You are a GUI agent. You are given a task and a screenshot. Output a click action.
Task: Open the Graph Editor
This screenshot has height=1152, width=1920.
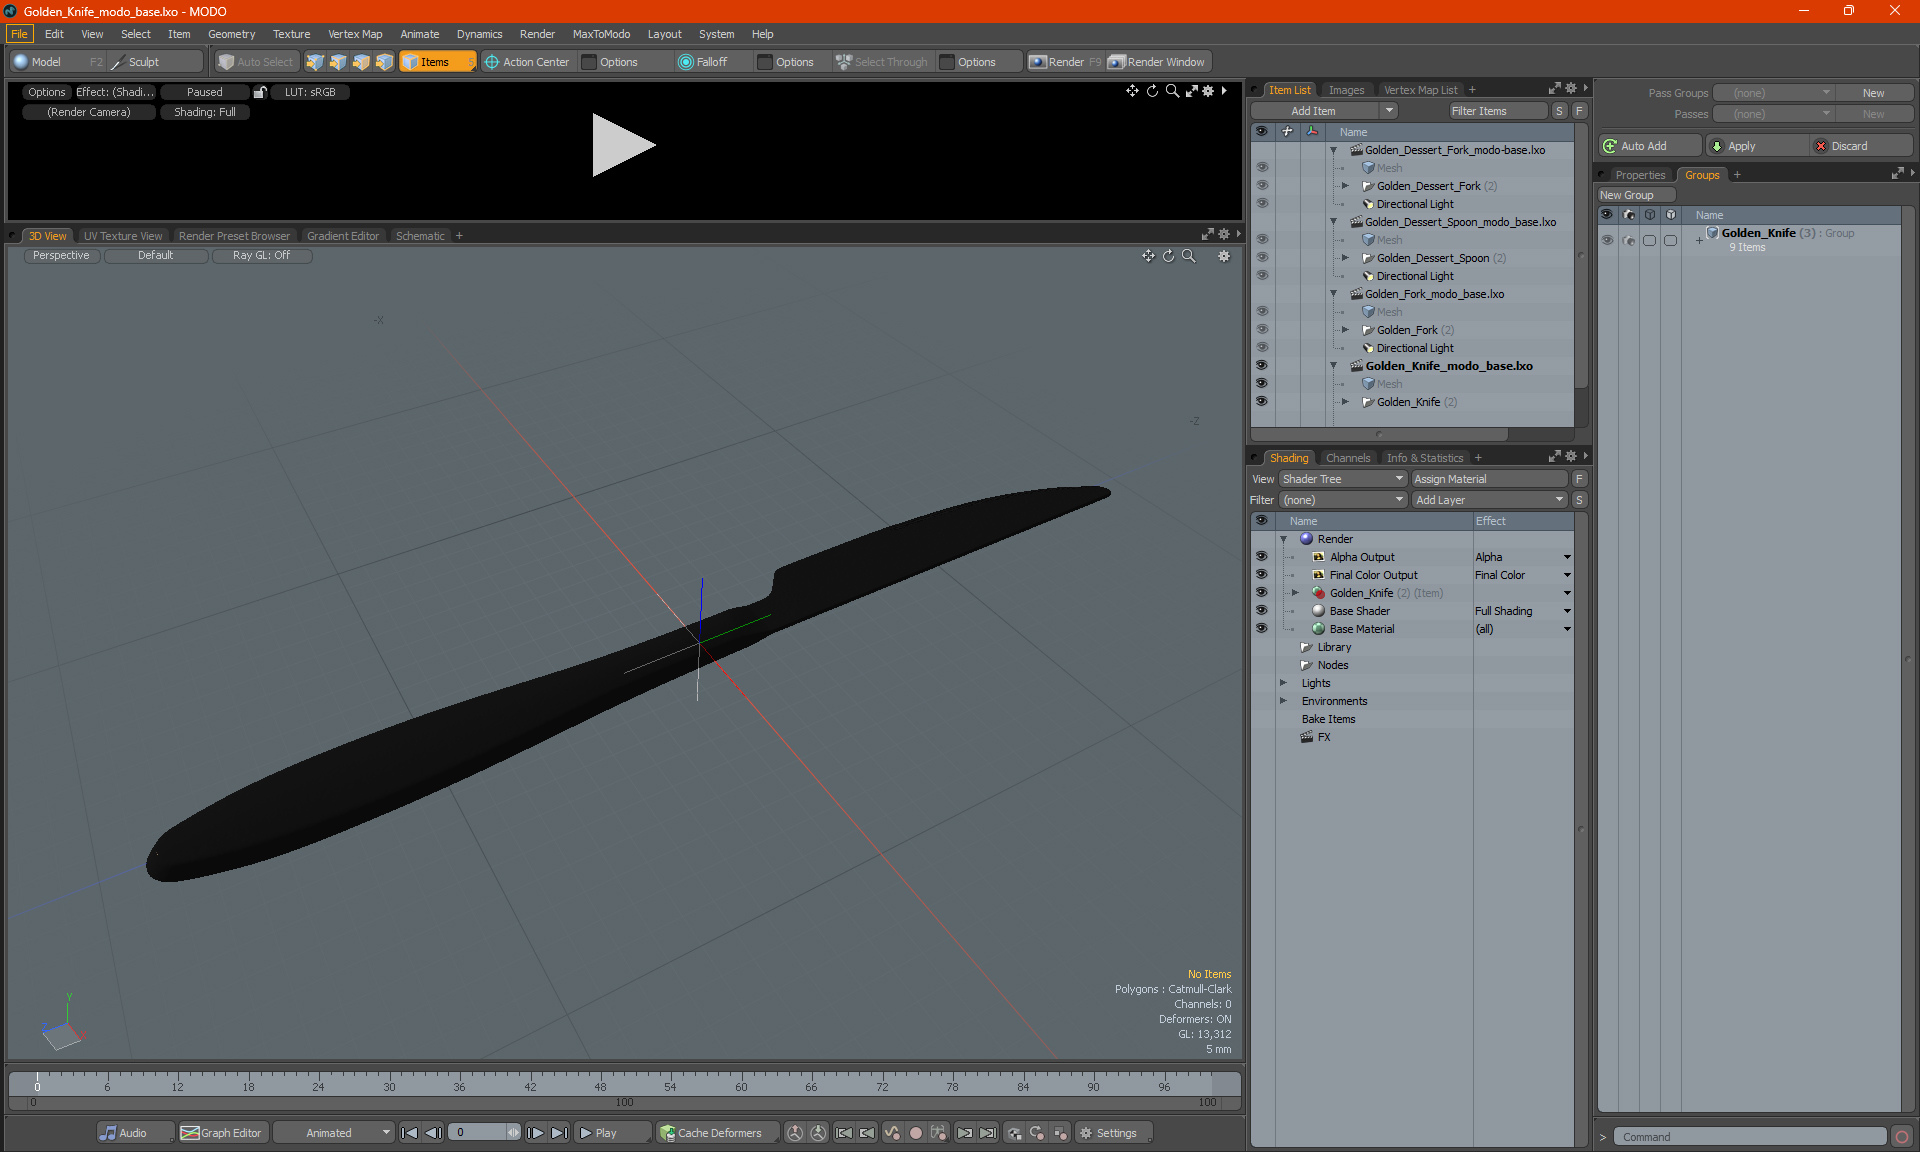pyautogui.click(x=221, y=1133)
